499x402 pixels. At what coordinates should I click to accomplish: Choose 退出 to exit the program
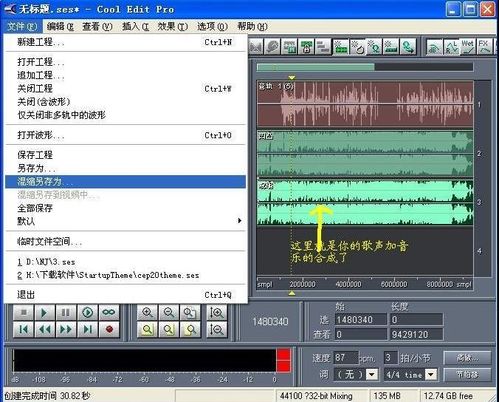point(125,295)
